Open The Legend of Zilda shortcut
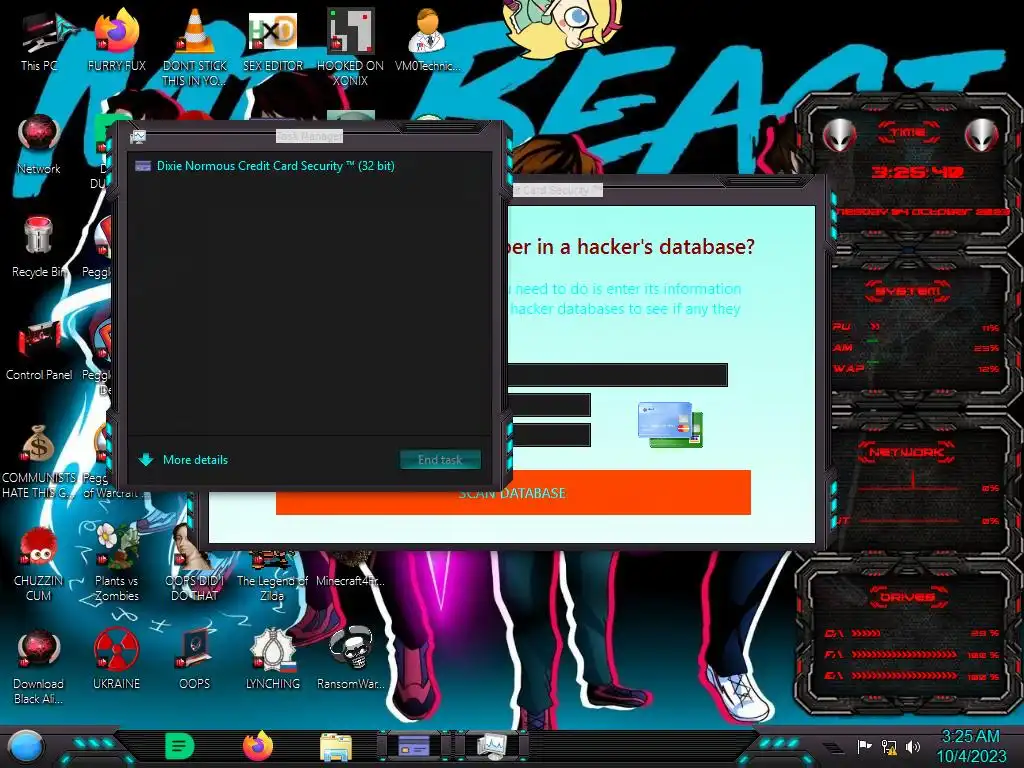The height and width of the screenshot is (768, 1024). (273, 575)
